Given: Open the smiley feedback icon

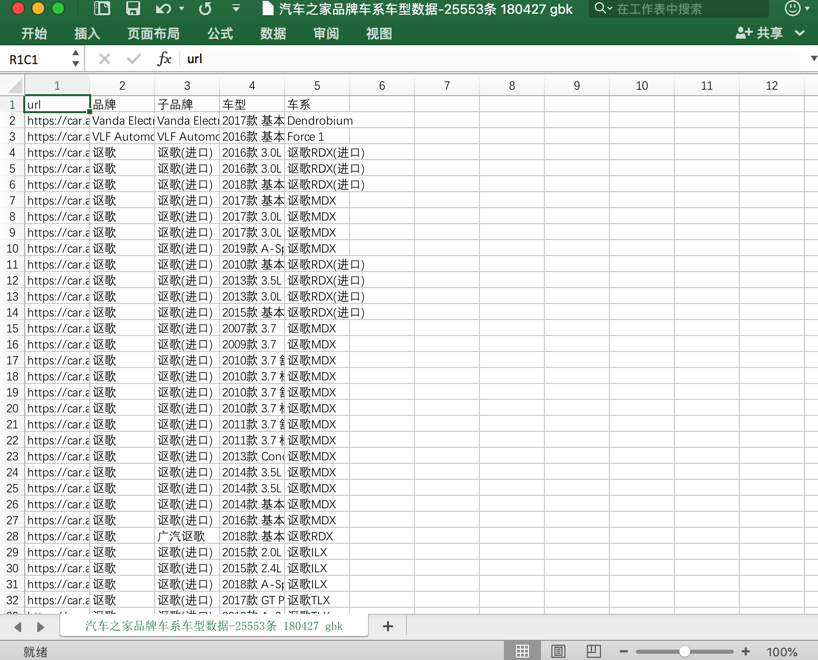Looking at the screenshot, I should coord(792,8).
